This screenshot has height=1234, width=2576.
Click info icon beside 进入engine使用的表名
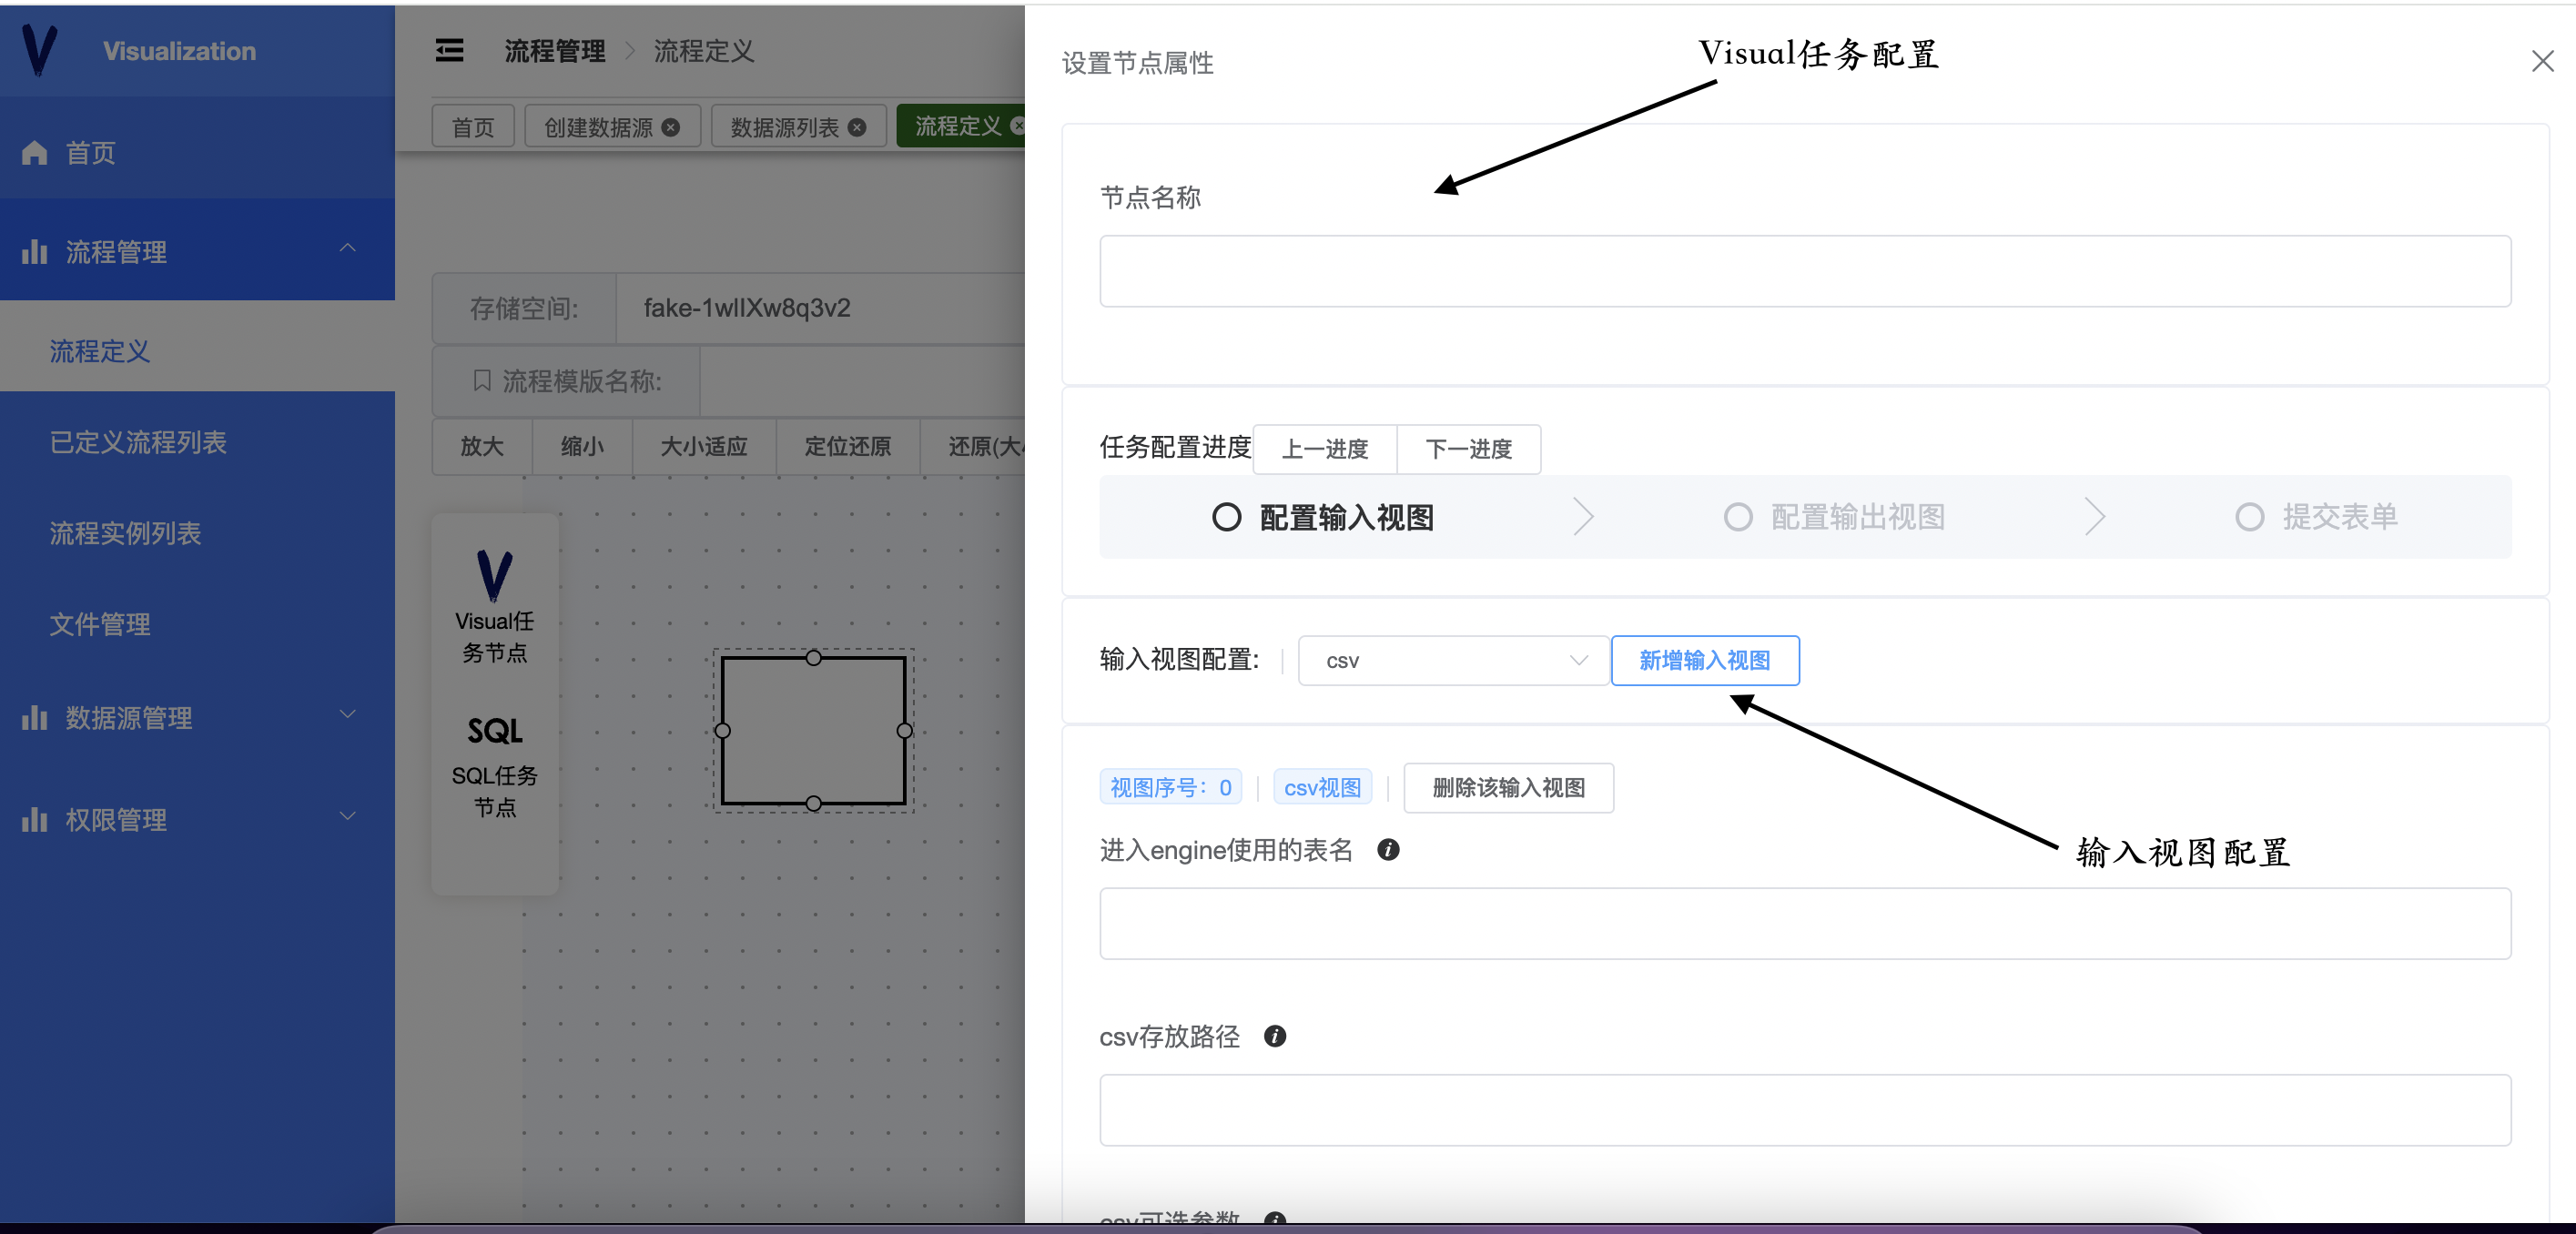click(1388, 850)
